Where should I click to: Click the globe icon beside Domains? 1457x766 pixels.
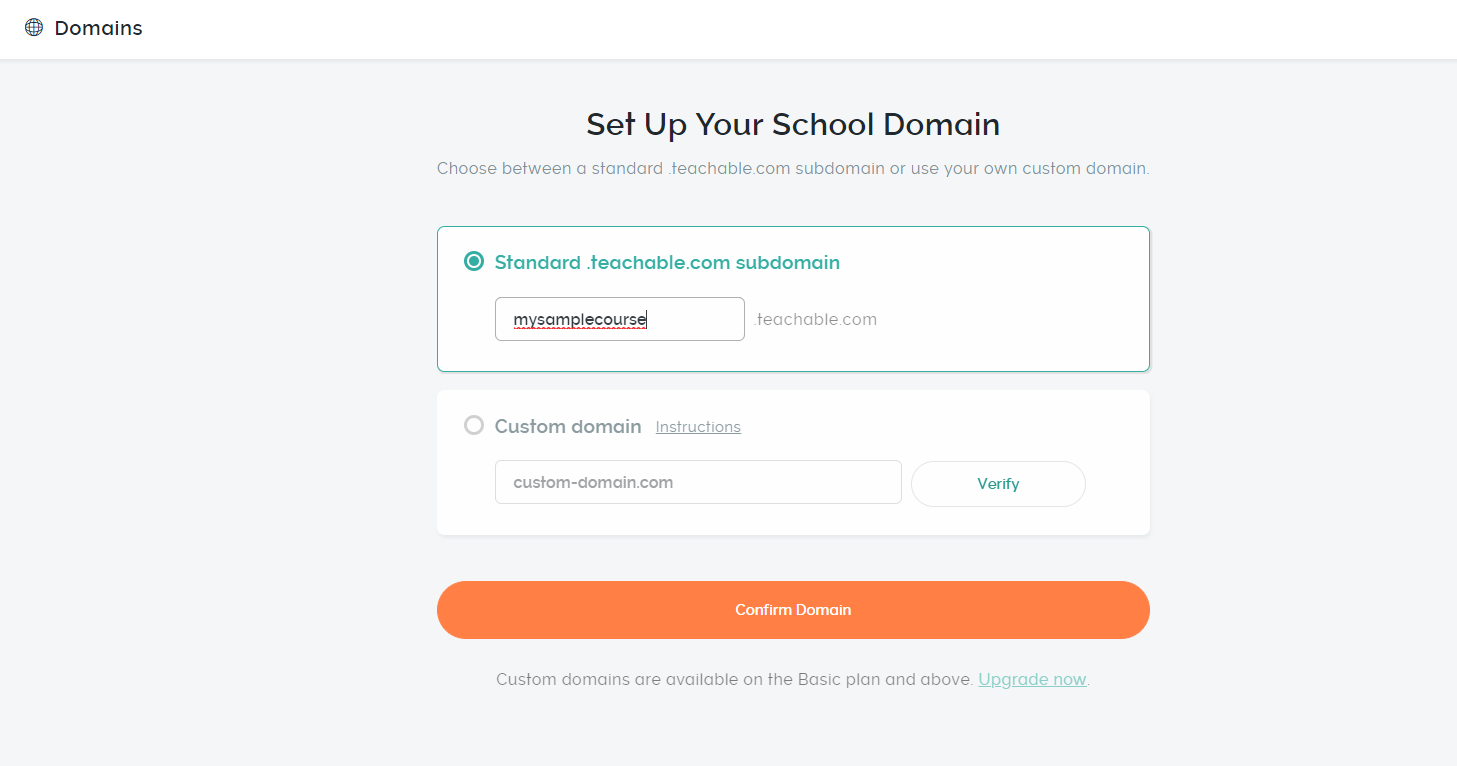(x=34, y=28)
